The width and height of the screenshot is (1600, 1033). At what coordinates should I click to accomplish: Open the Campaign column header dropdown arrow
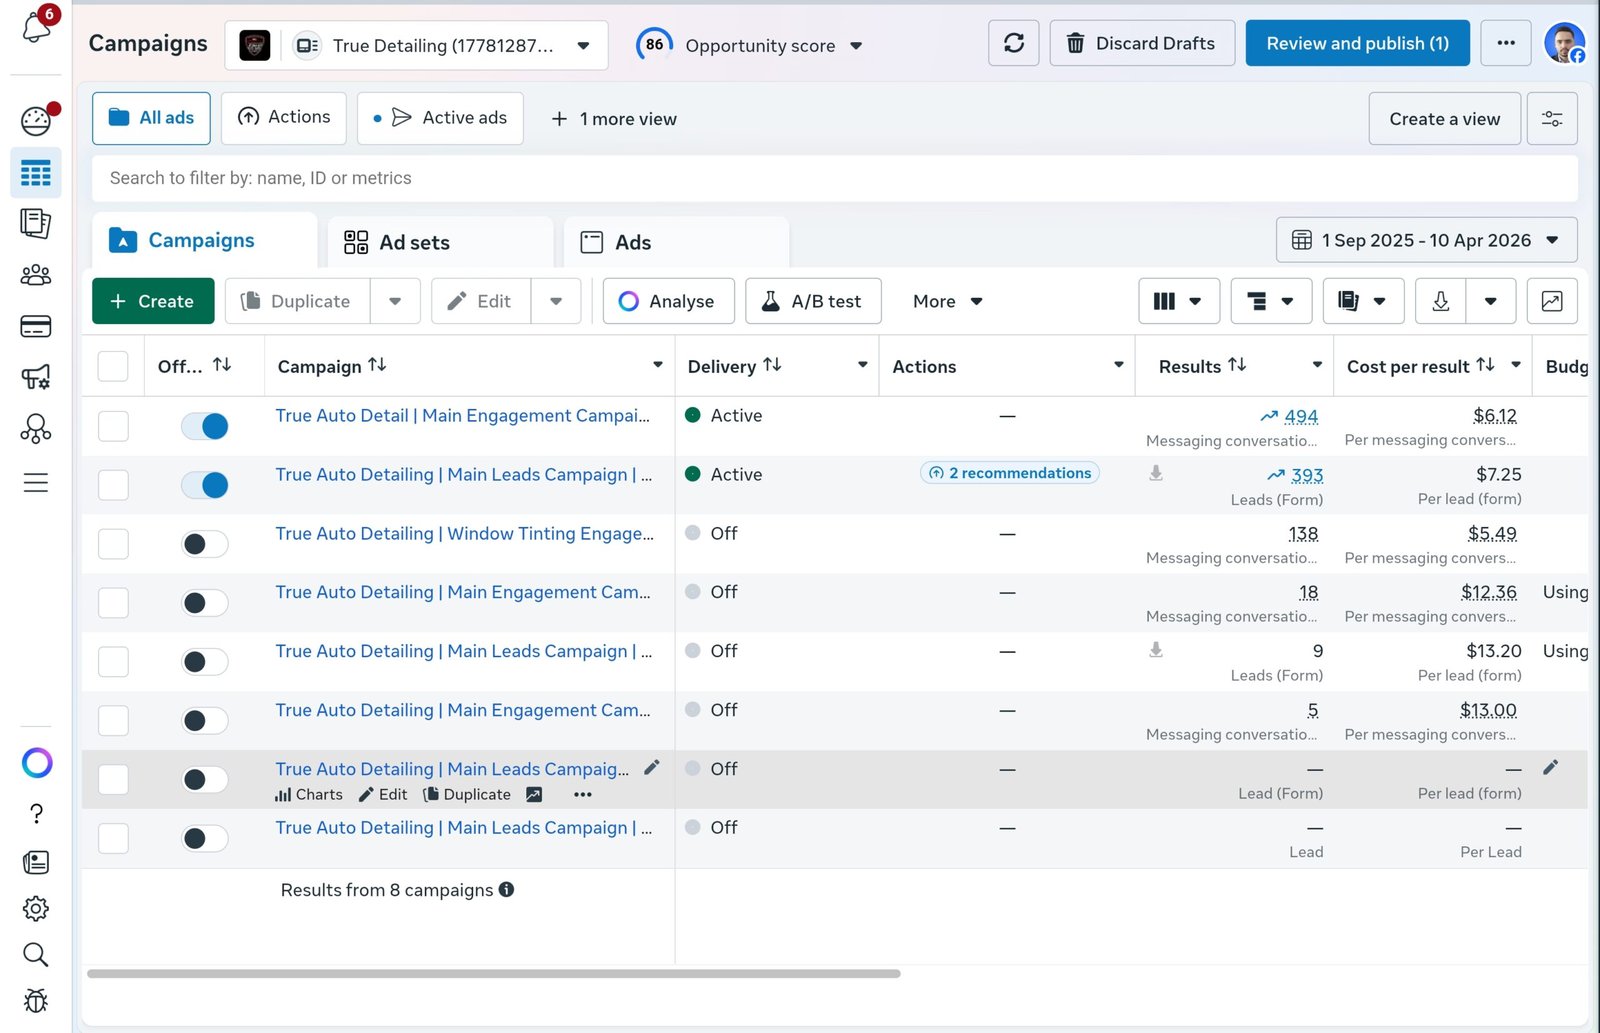click(x=657, y=365)
